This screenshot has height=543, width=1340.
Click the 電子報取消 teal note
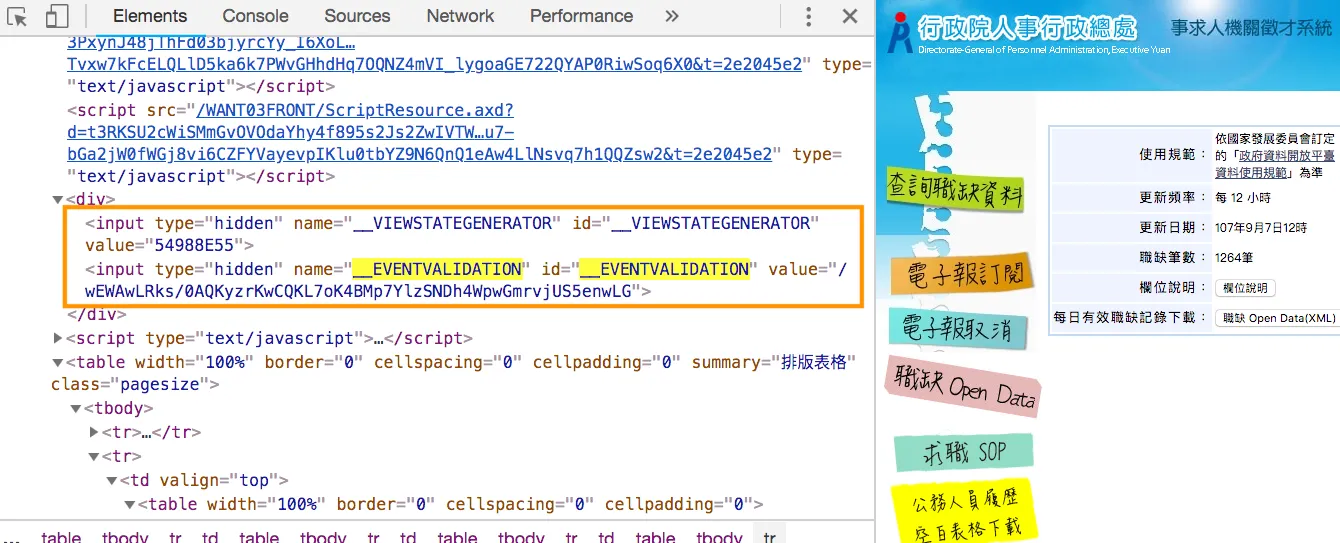pyautogui.click(x=957, y=328)
